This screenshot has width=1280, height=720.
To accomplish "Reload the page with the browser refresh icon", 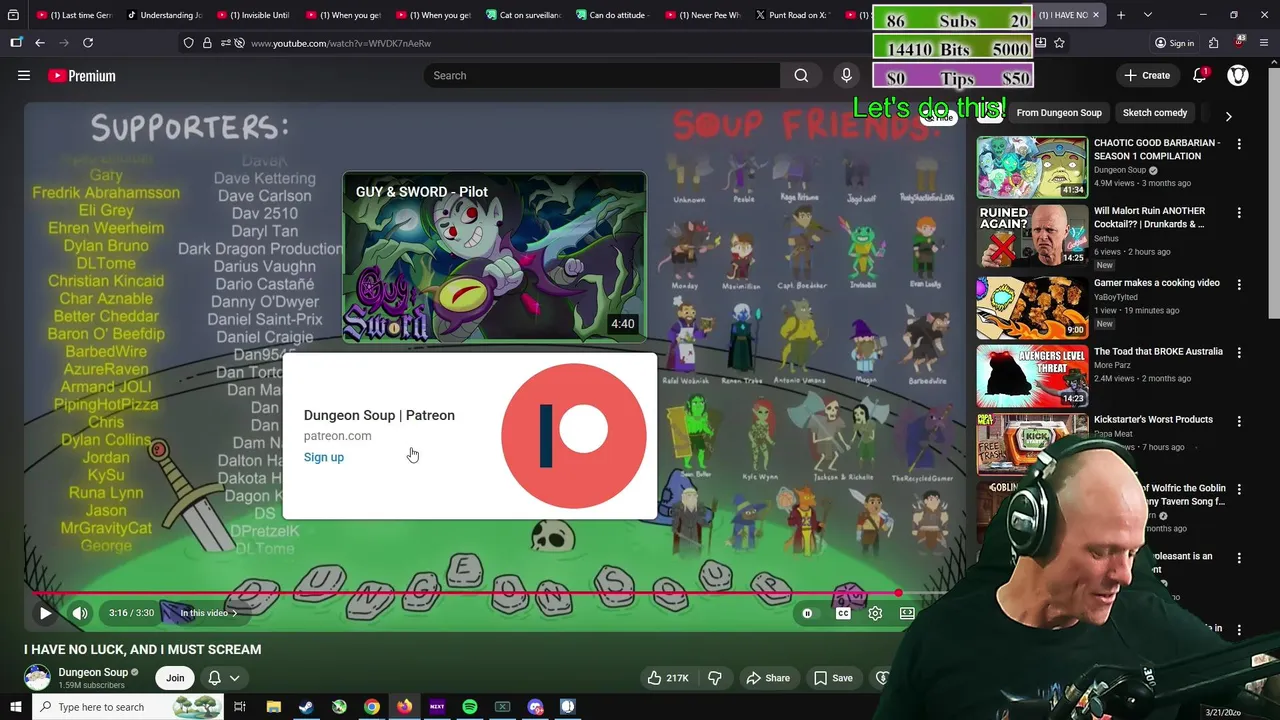I will pos(88,43).
